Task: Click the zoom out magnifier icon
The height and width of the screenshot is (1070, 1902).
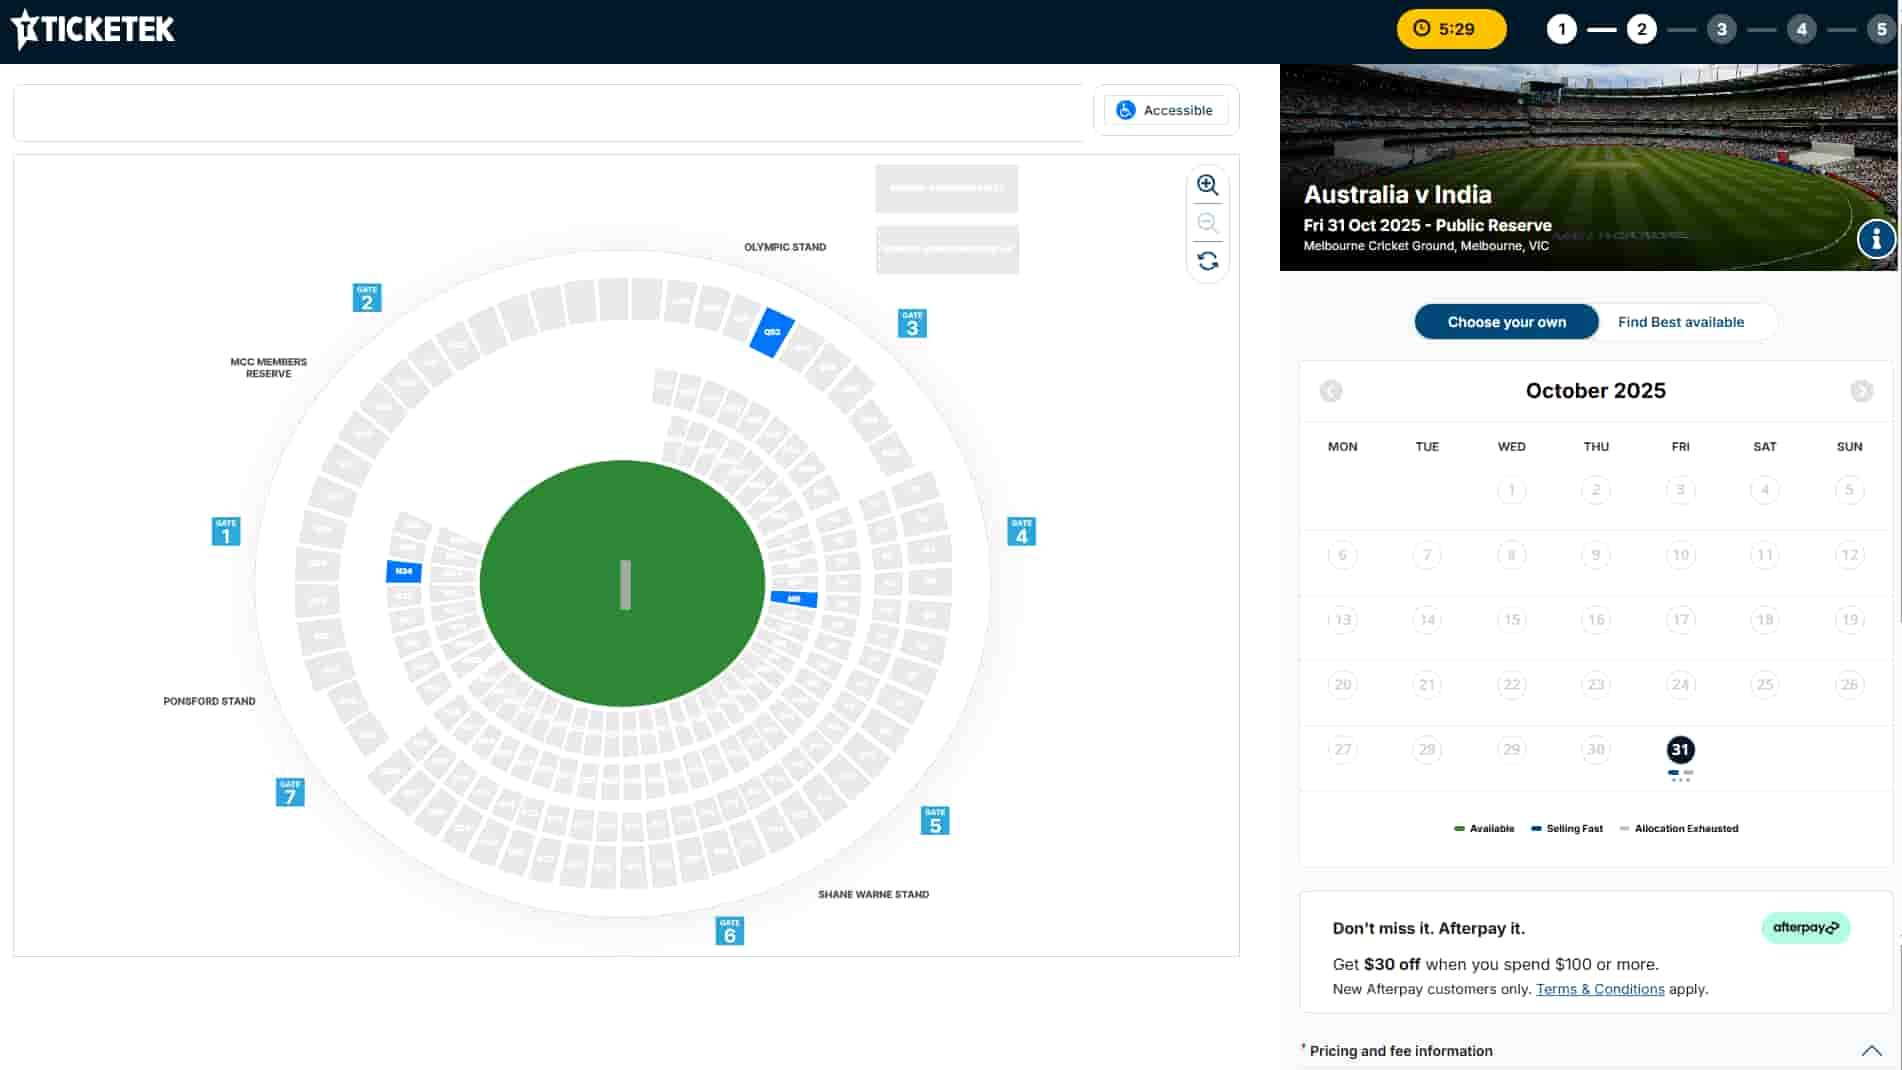Action: (x=1207, y=222)
